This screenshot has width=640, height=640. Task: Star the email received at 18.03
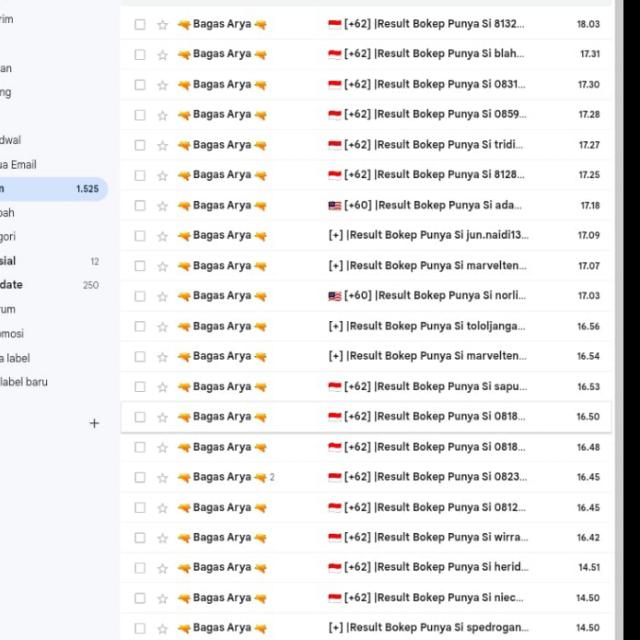(x=163, y=24)
